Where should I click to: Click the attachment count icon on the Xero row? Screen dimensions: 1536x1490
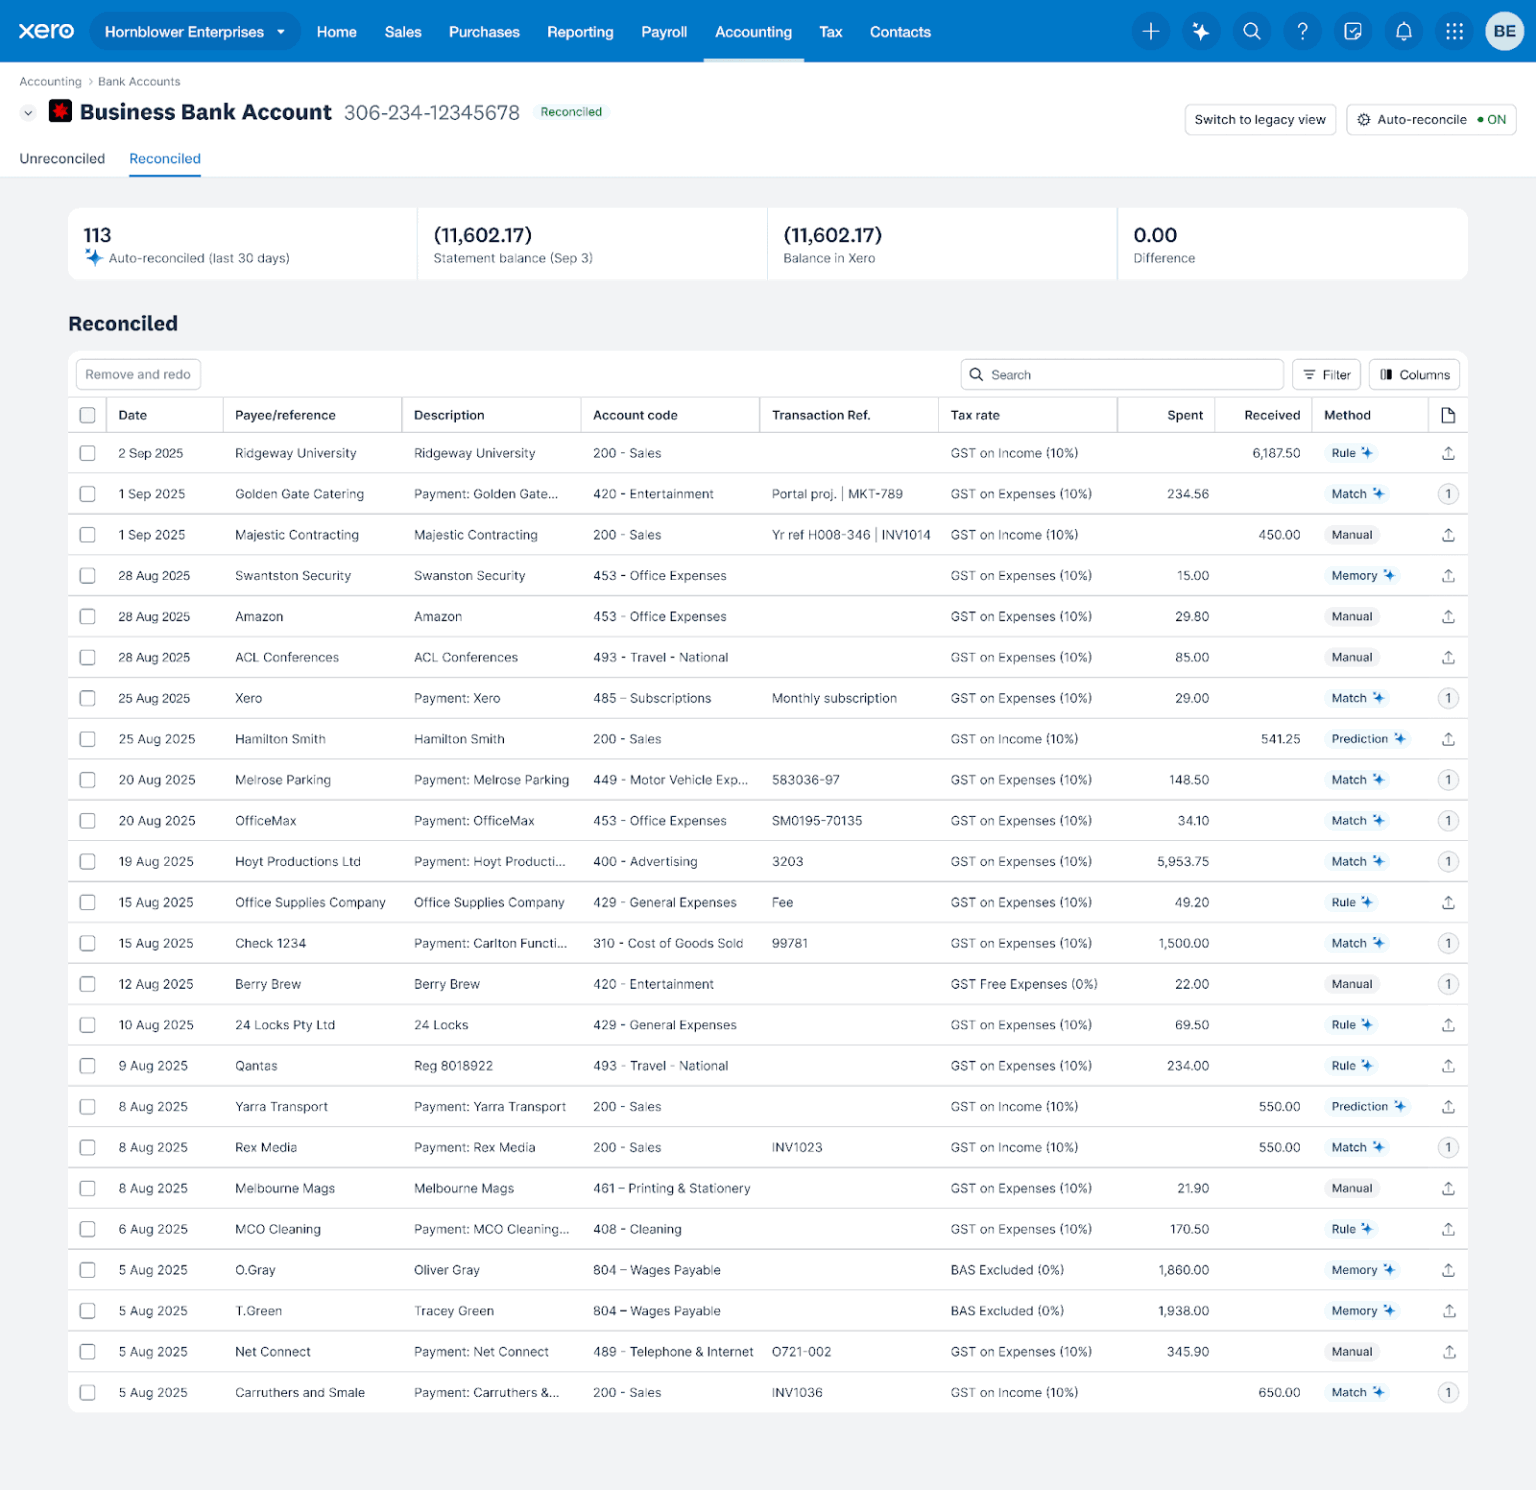click(1448, 698)
